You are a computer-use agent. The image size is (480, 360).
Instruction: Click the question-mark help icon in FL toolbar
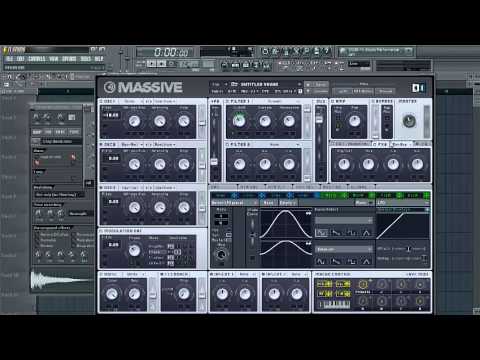(x=327, y=51)
